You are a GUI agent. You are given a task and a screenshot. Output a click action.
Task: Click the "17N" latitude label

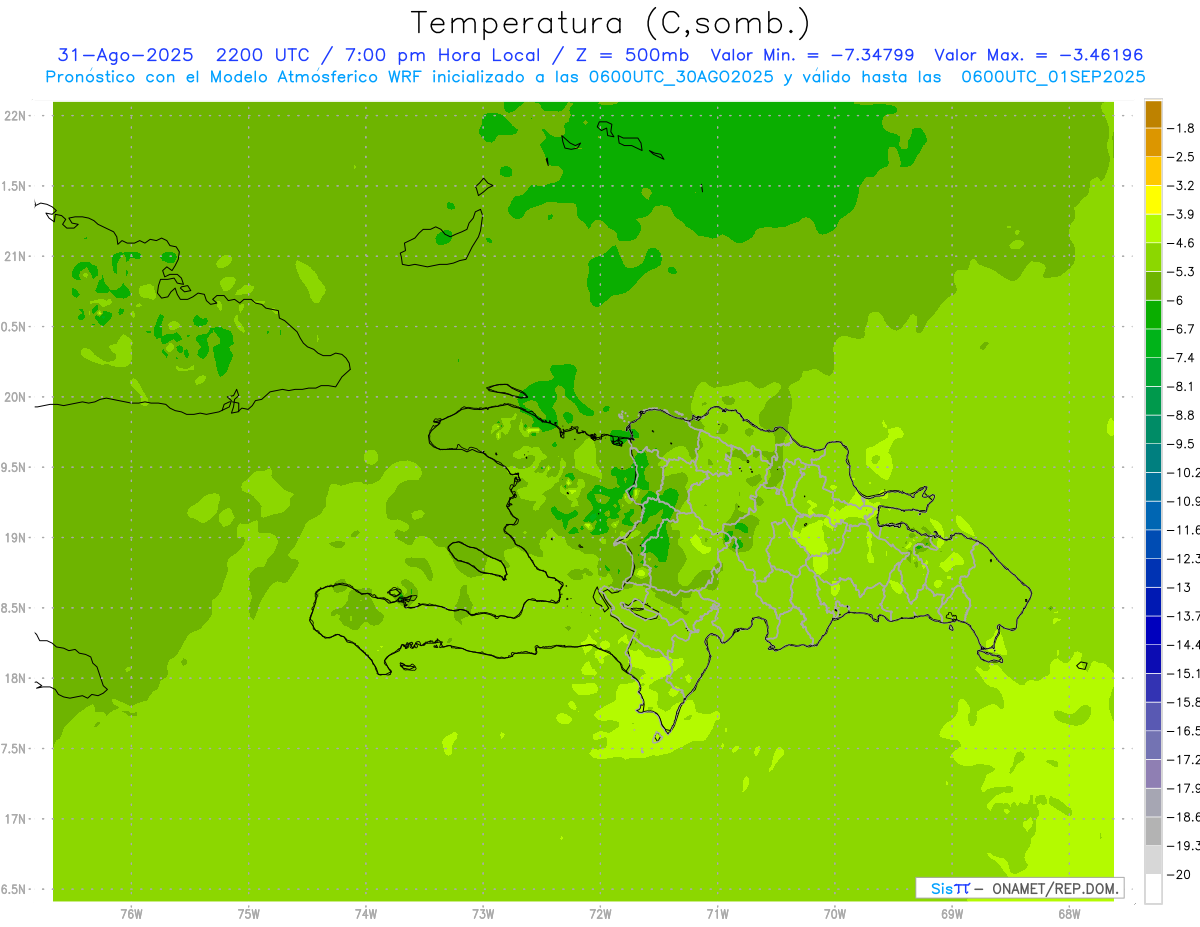coord(15,819)
